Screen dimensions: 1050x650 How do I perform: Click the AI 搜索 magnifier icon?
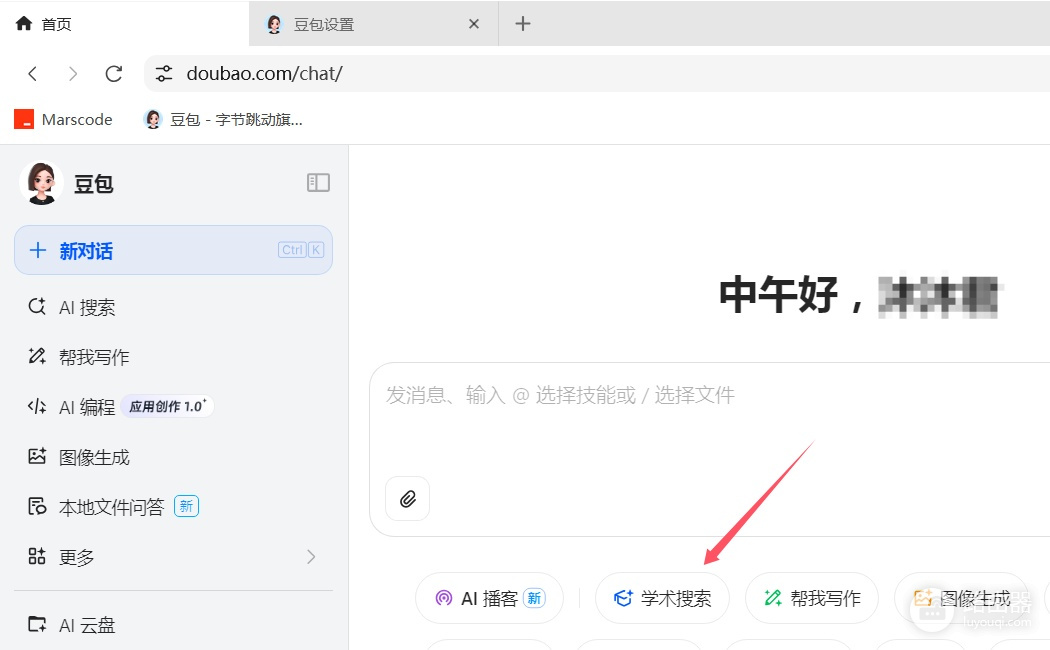tap(37, 307)
